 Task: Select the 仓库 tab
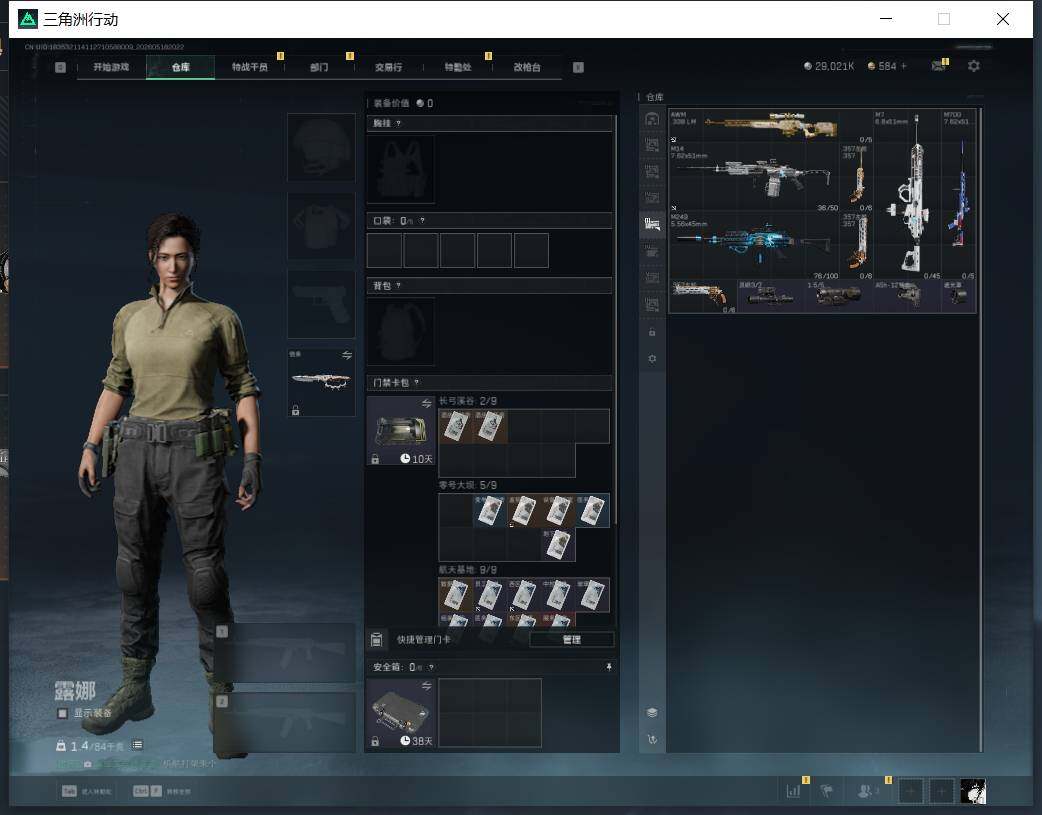point(181,67)
